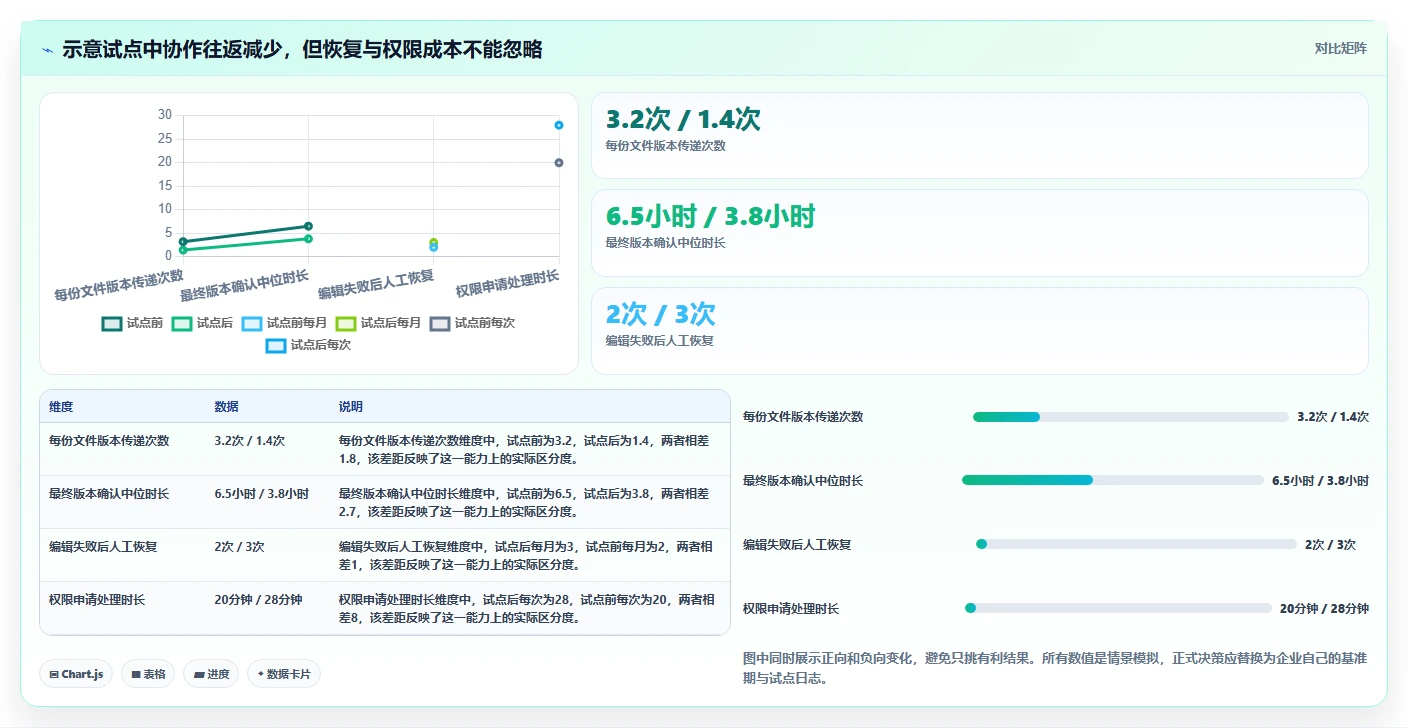Click the gray 20 data point in the chart

(x=559, y=162)
